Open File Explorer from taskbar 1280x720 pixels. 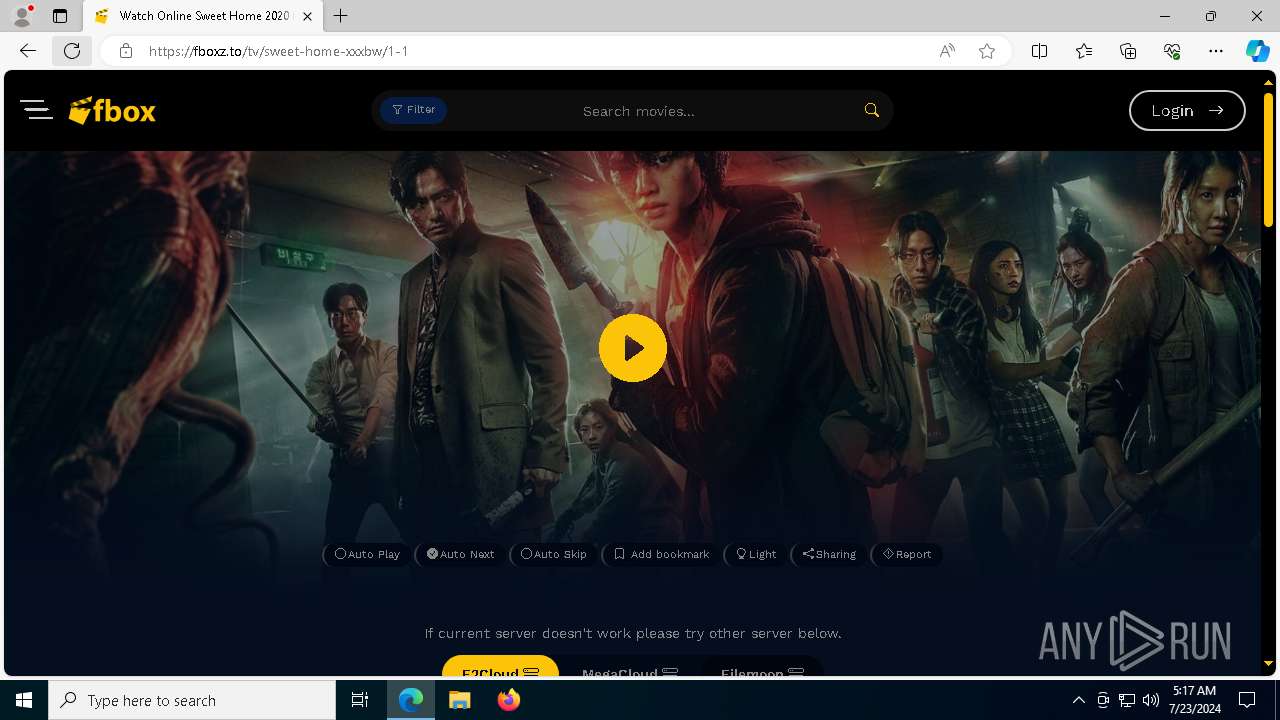[x=459, y=700]
